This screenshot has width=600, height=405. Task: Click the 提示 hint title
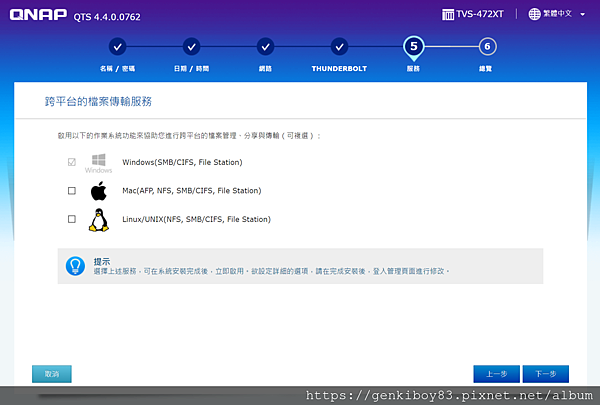click(102, 261)
